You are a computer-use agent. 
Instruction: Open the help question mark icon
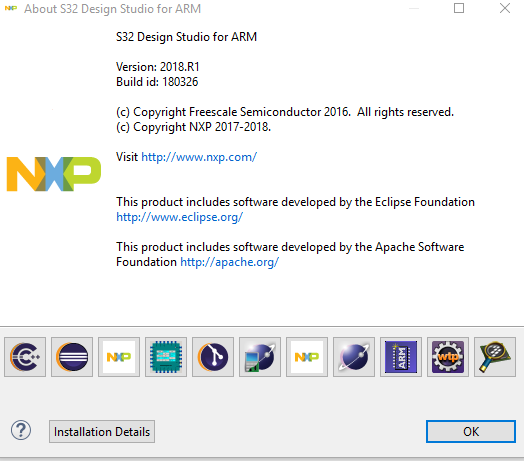[x=21, y=430]
